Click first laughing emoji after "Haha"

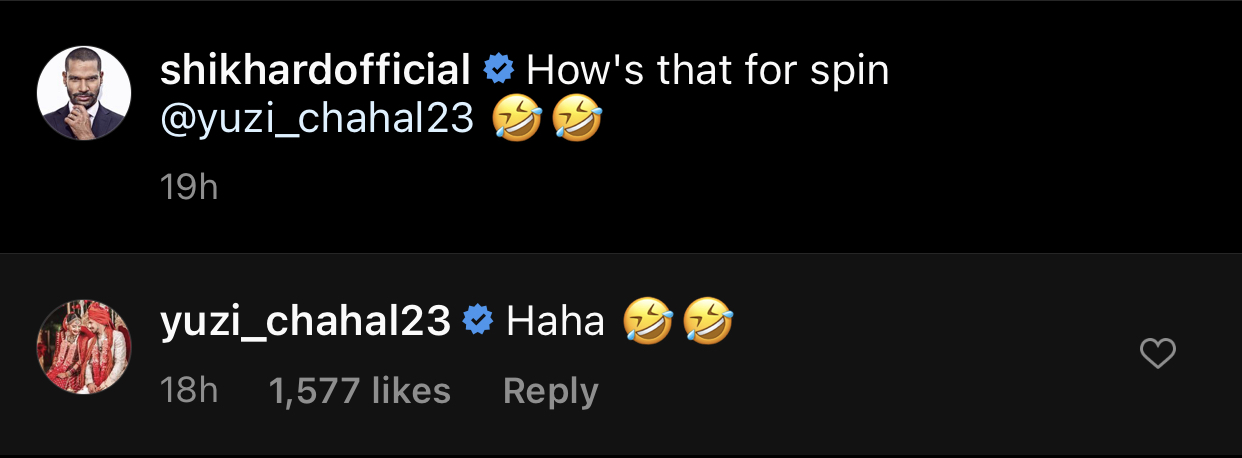point(647,322)
